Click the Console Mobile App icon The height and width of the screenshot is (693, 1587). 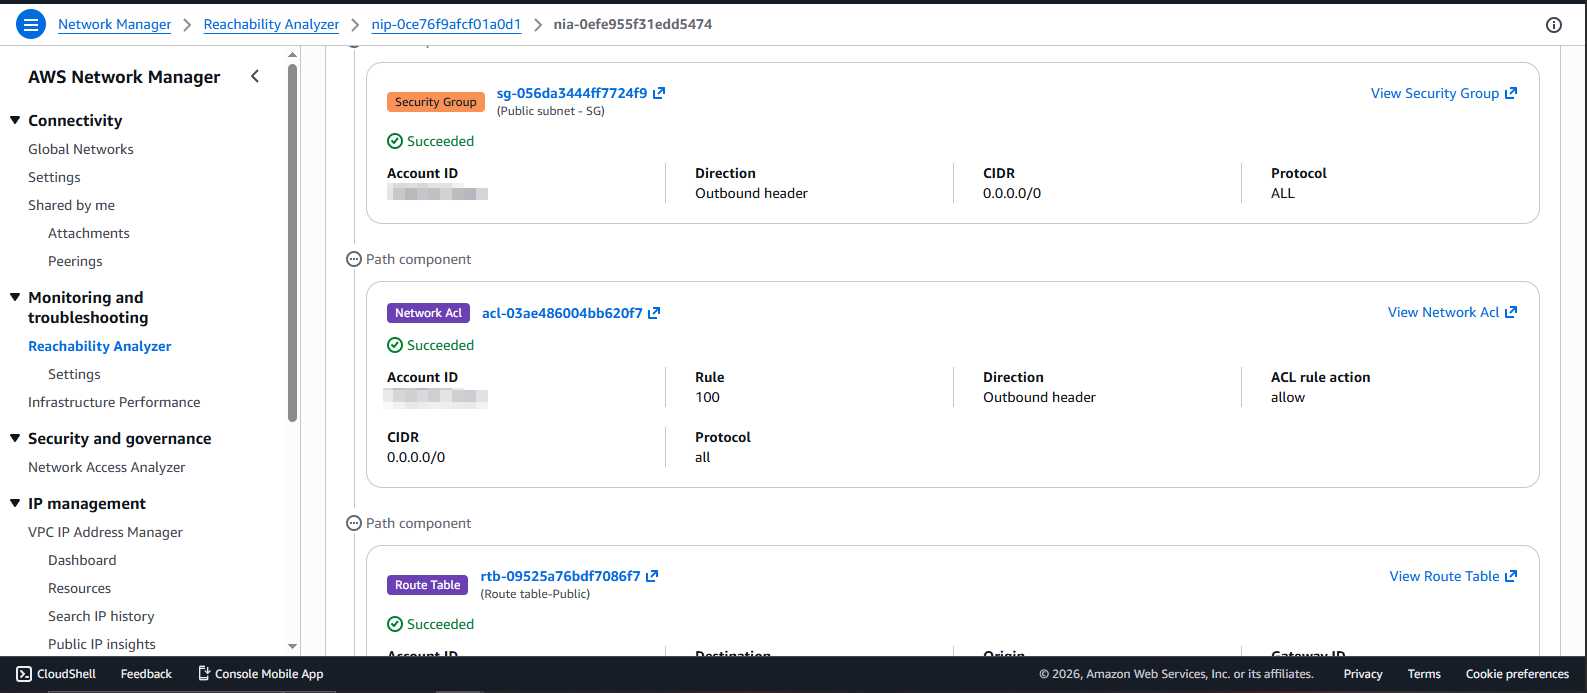(x=204, y=674)
